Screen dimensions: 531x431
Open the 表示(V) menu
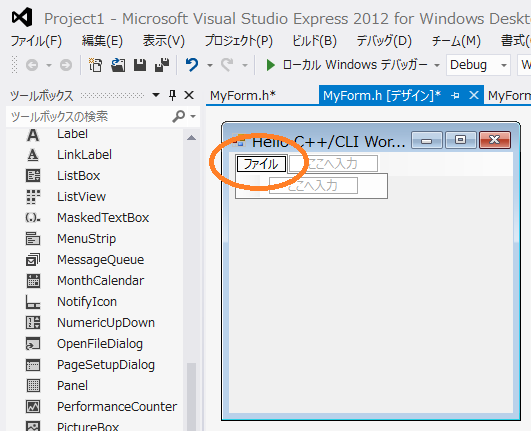pyautogui.click(x=164, y=41)
